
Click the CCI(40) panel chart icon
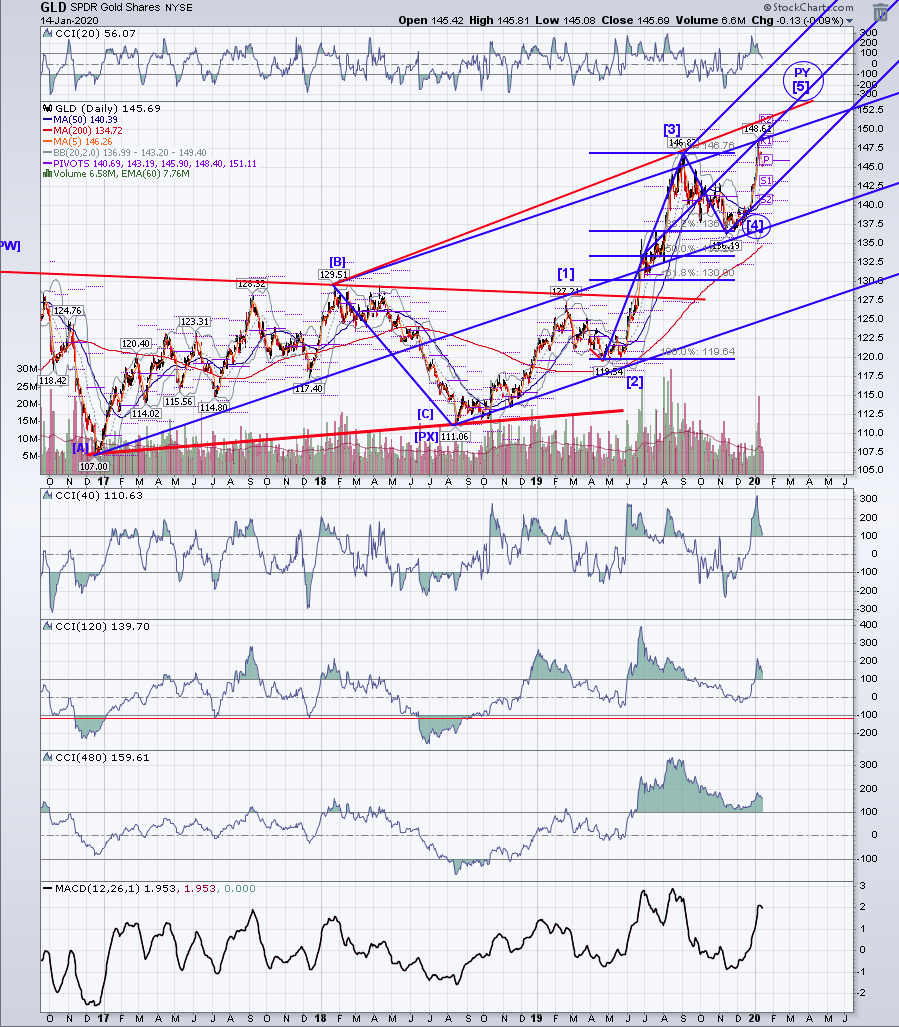point(47,496)
